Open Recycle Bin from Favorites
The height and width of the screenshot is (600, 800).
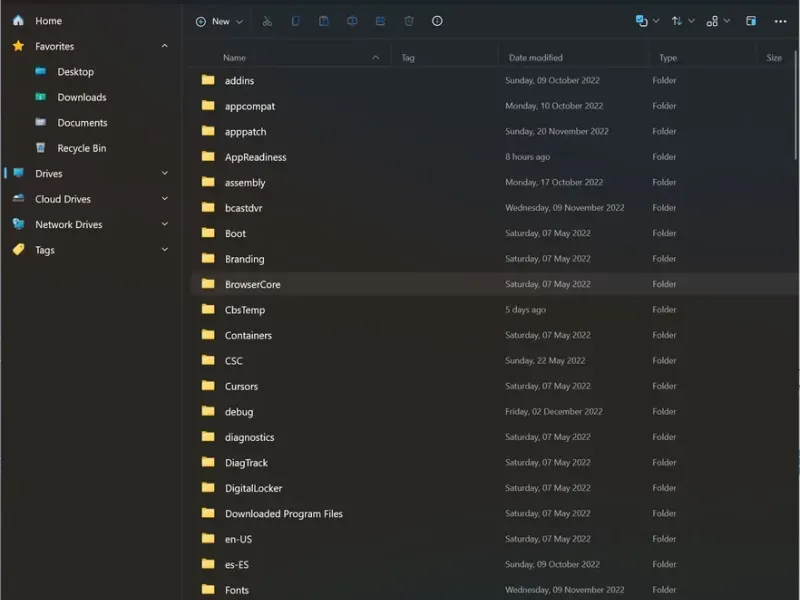[81, 148]
